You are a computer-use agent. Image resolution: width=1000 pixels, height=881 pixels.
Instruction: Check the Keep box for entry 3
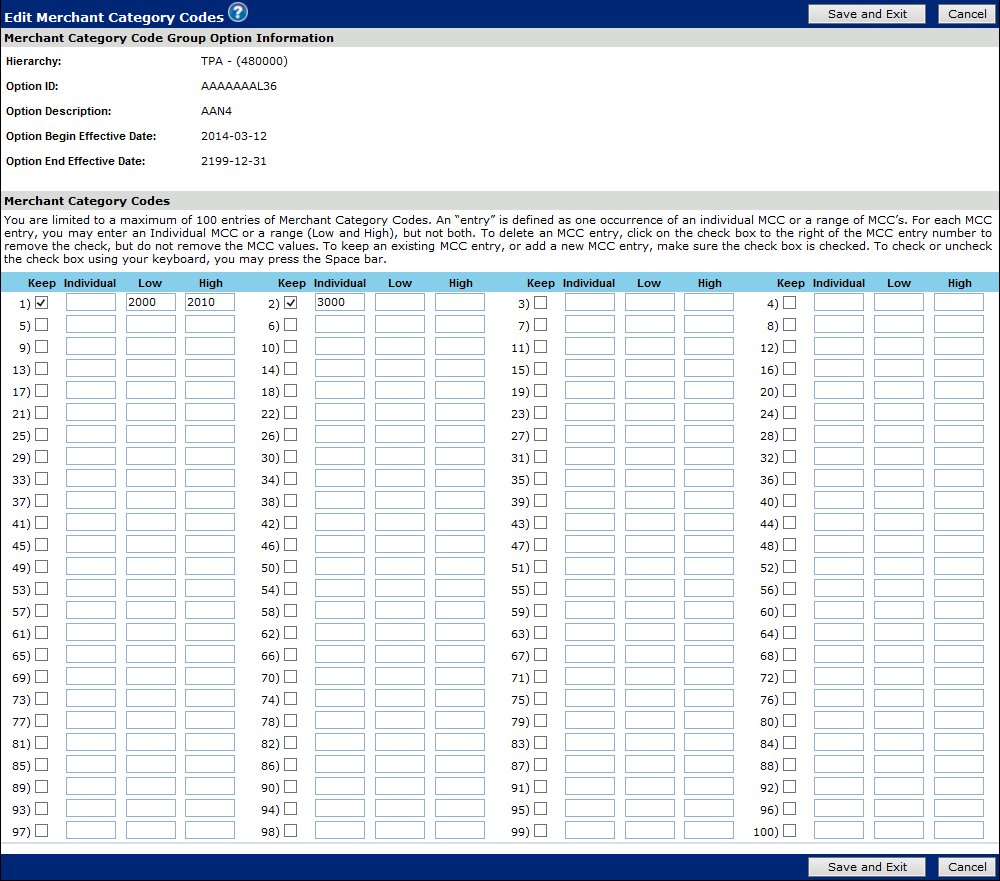[x=540, y=302]
